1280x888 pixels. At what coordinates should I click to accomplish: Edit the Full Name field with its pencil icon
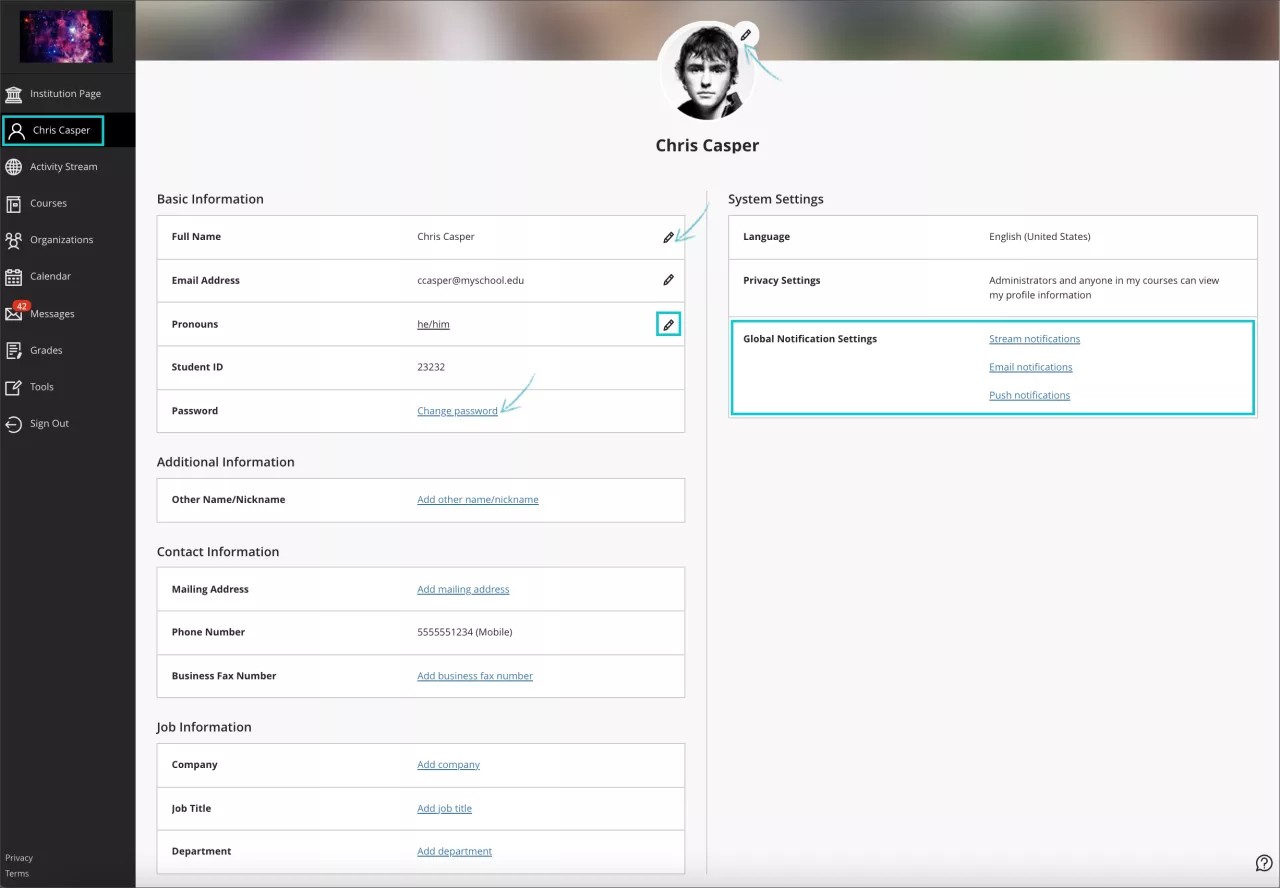point(668,237)
